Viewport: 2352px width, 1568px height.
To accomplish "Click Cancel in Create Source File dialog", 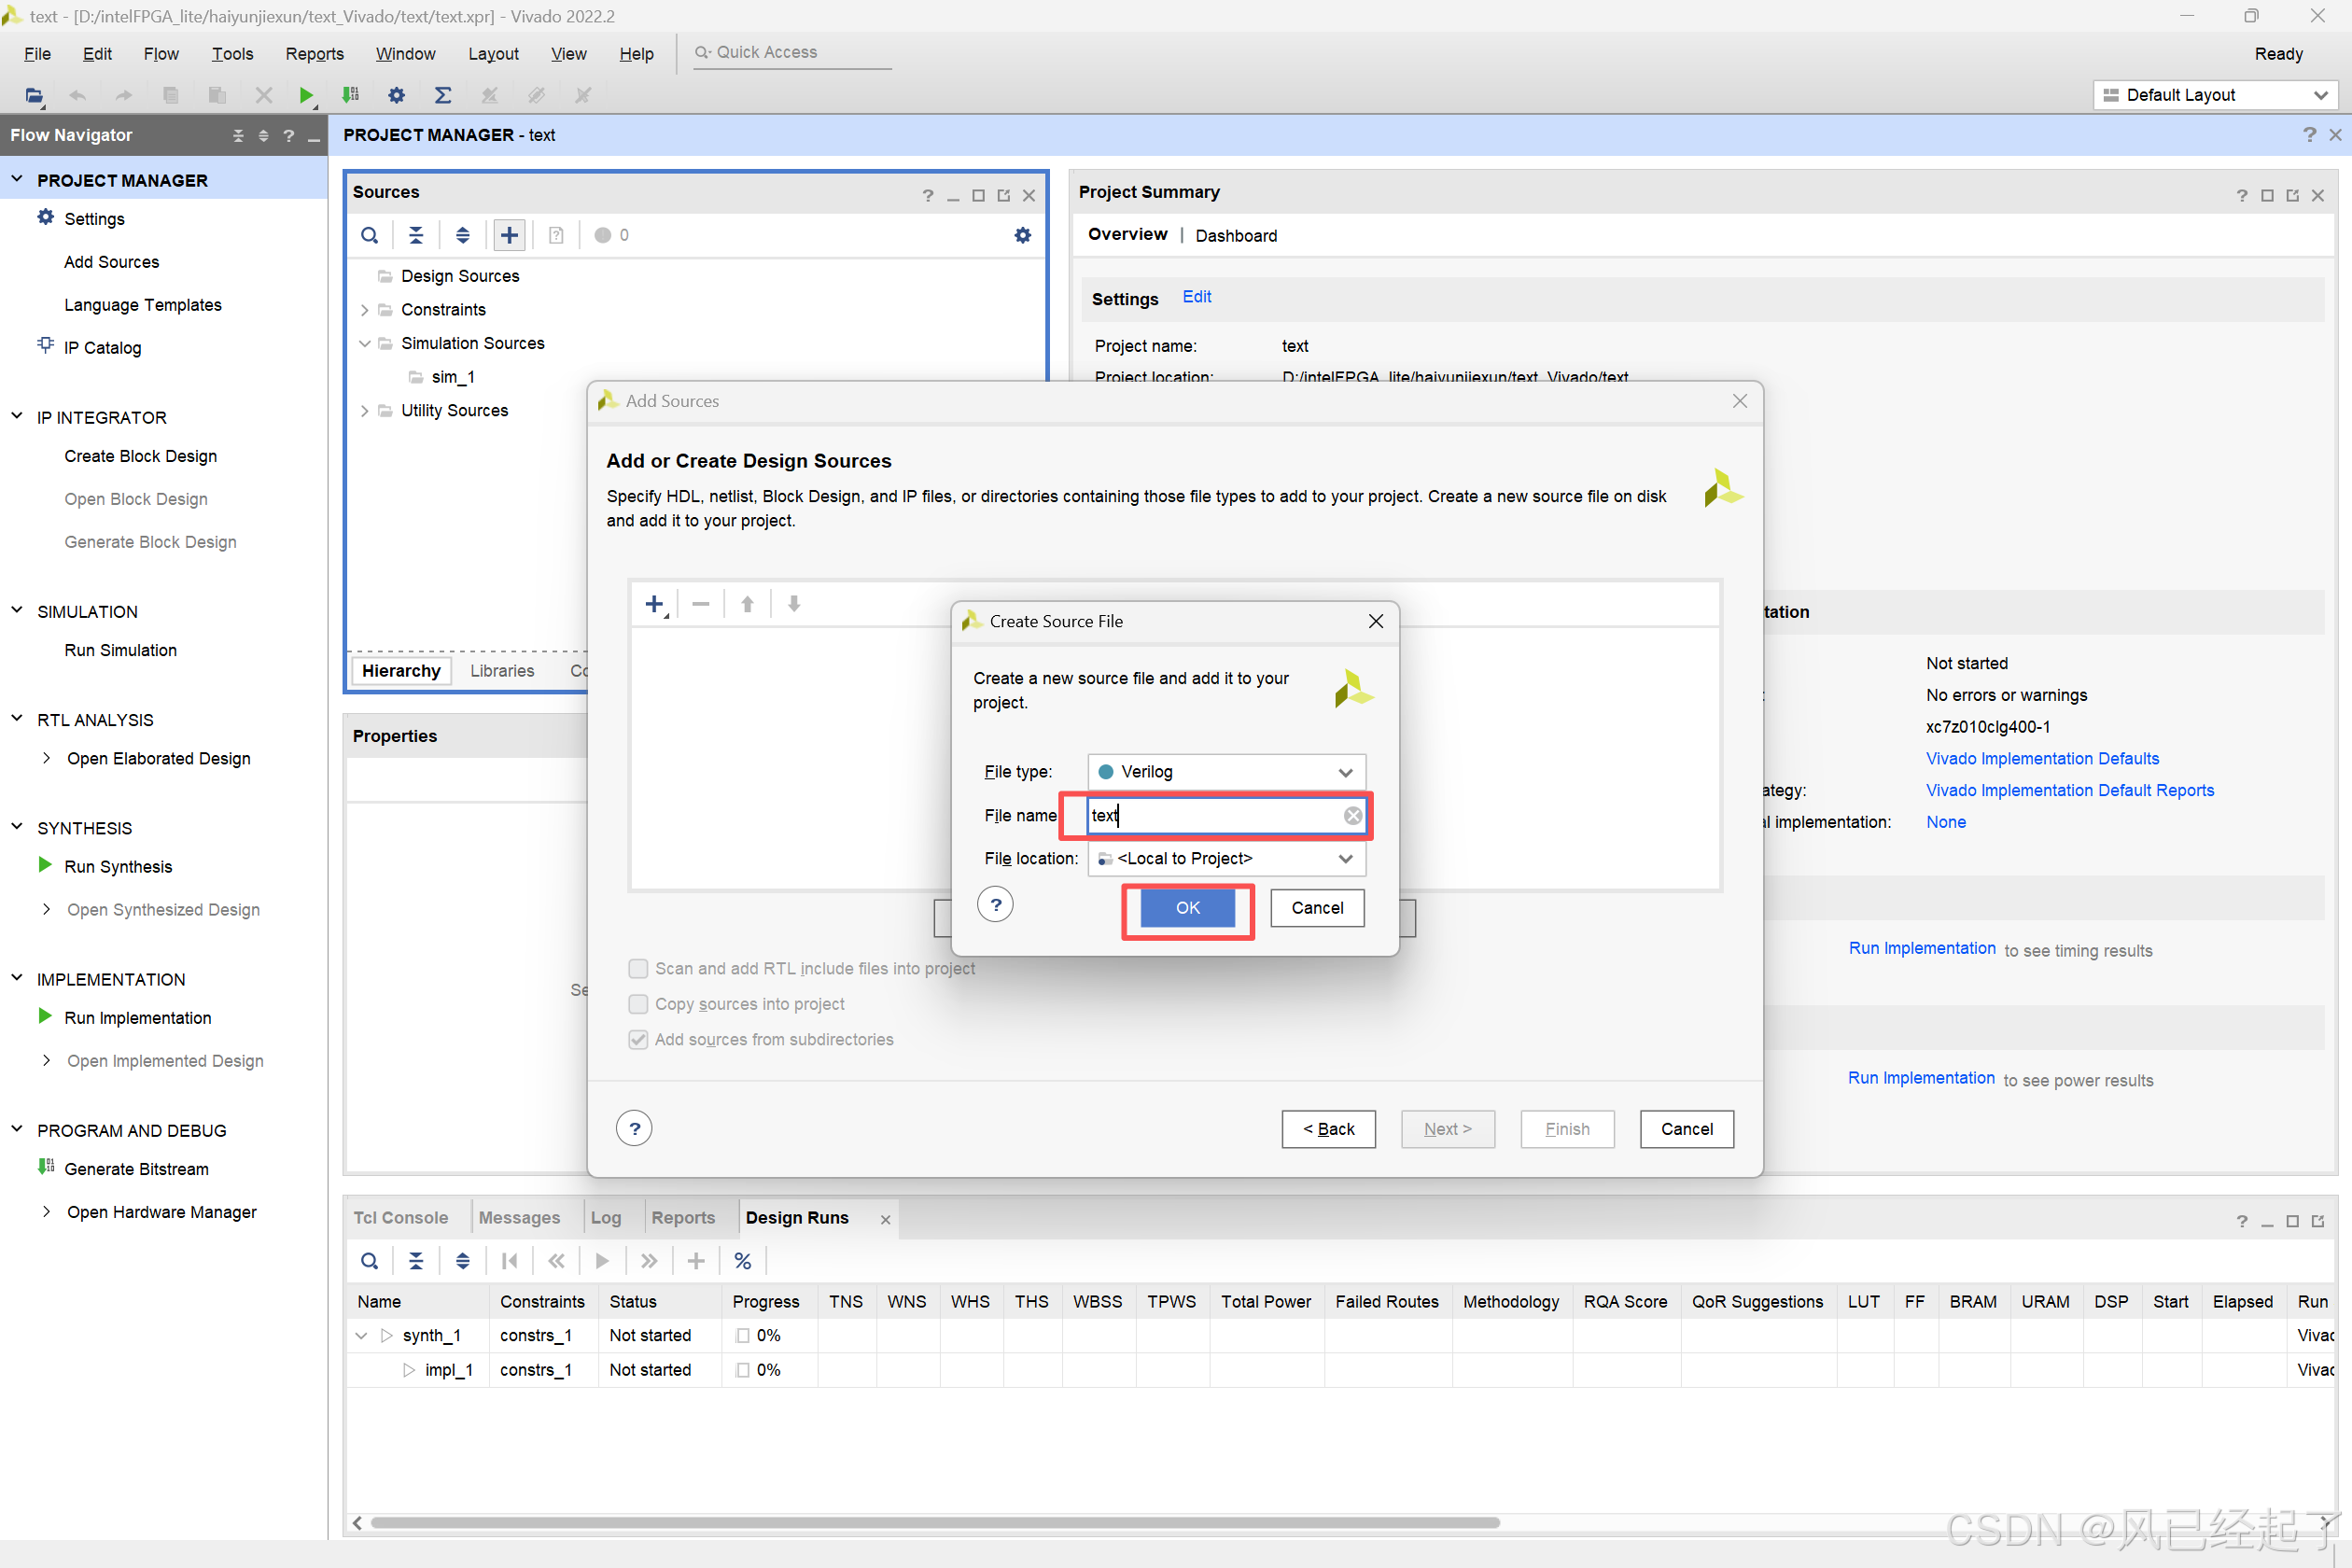I will tap(1317, 908).
